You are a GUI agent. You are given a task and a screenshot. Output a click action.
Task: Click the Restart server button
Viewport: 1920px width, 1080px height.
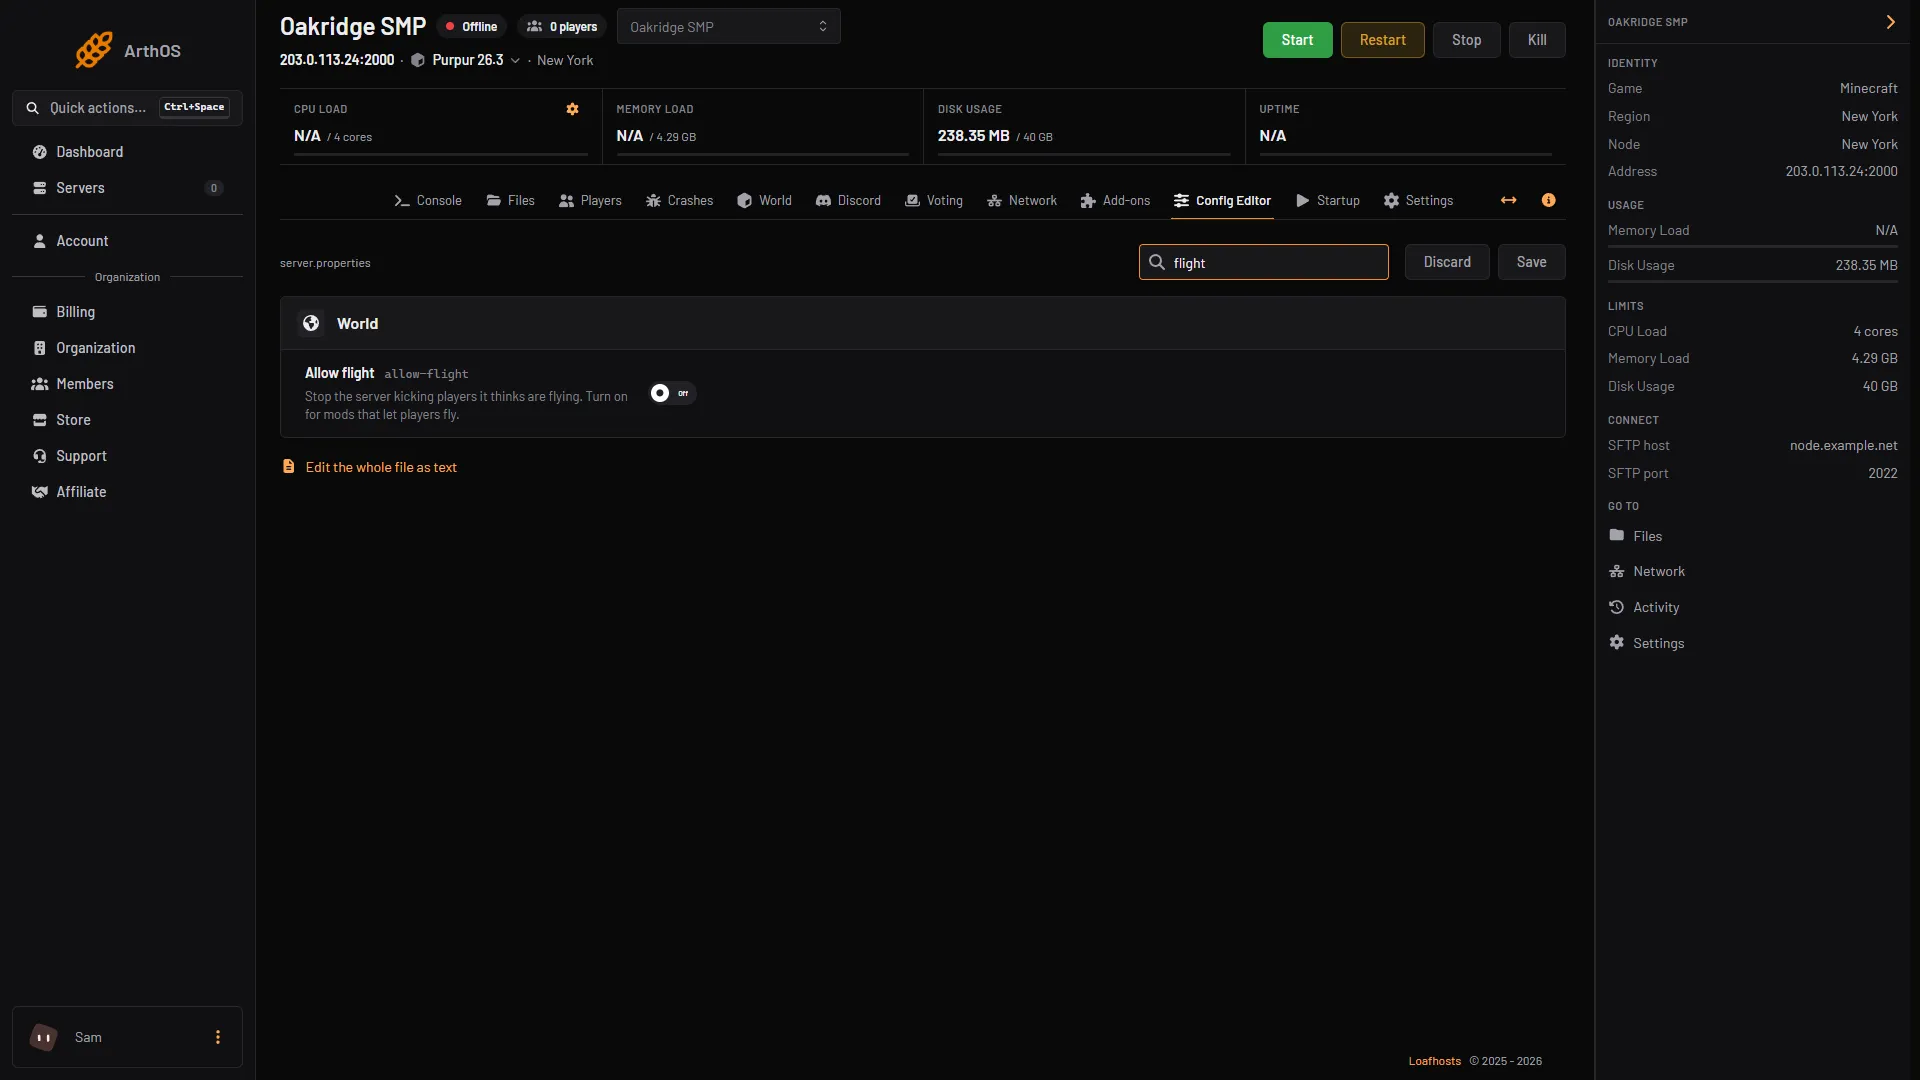click(1382, 40)
